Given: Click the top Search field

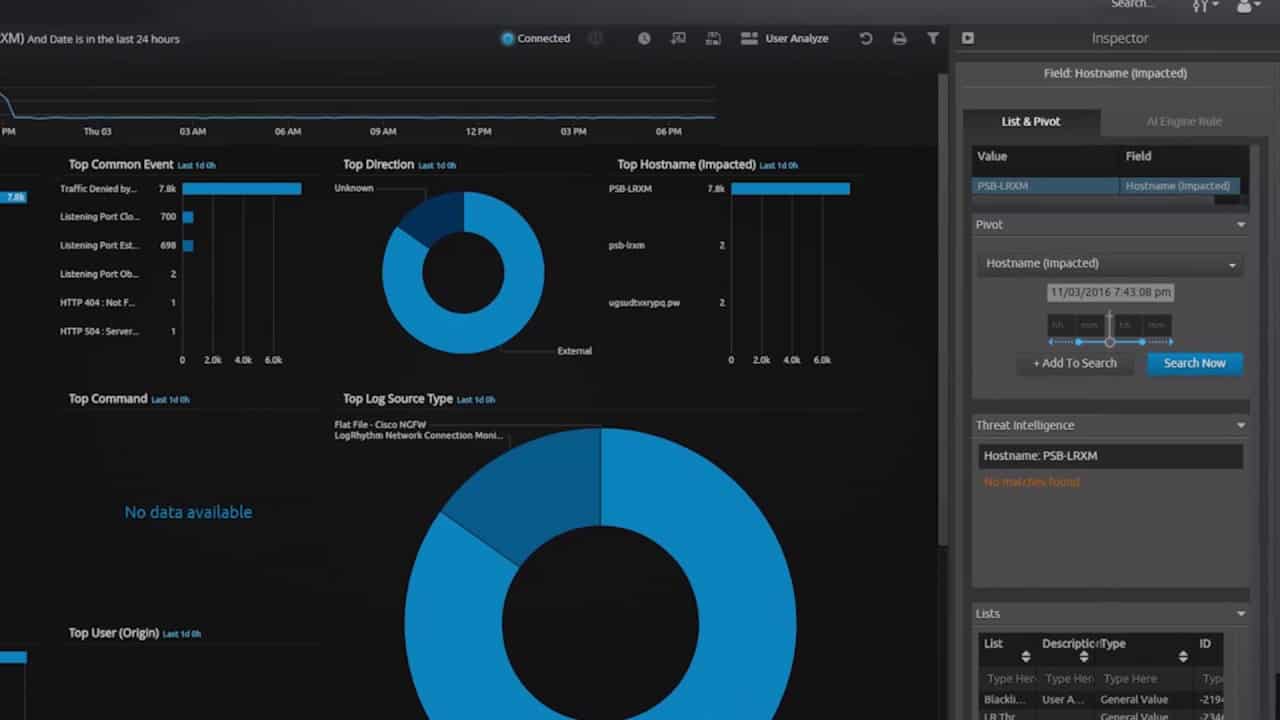Looking at the screenshot, I should pos(1133,5).
